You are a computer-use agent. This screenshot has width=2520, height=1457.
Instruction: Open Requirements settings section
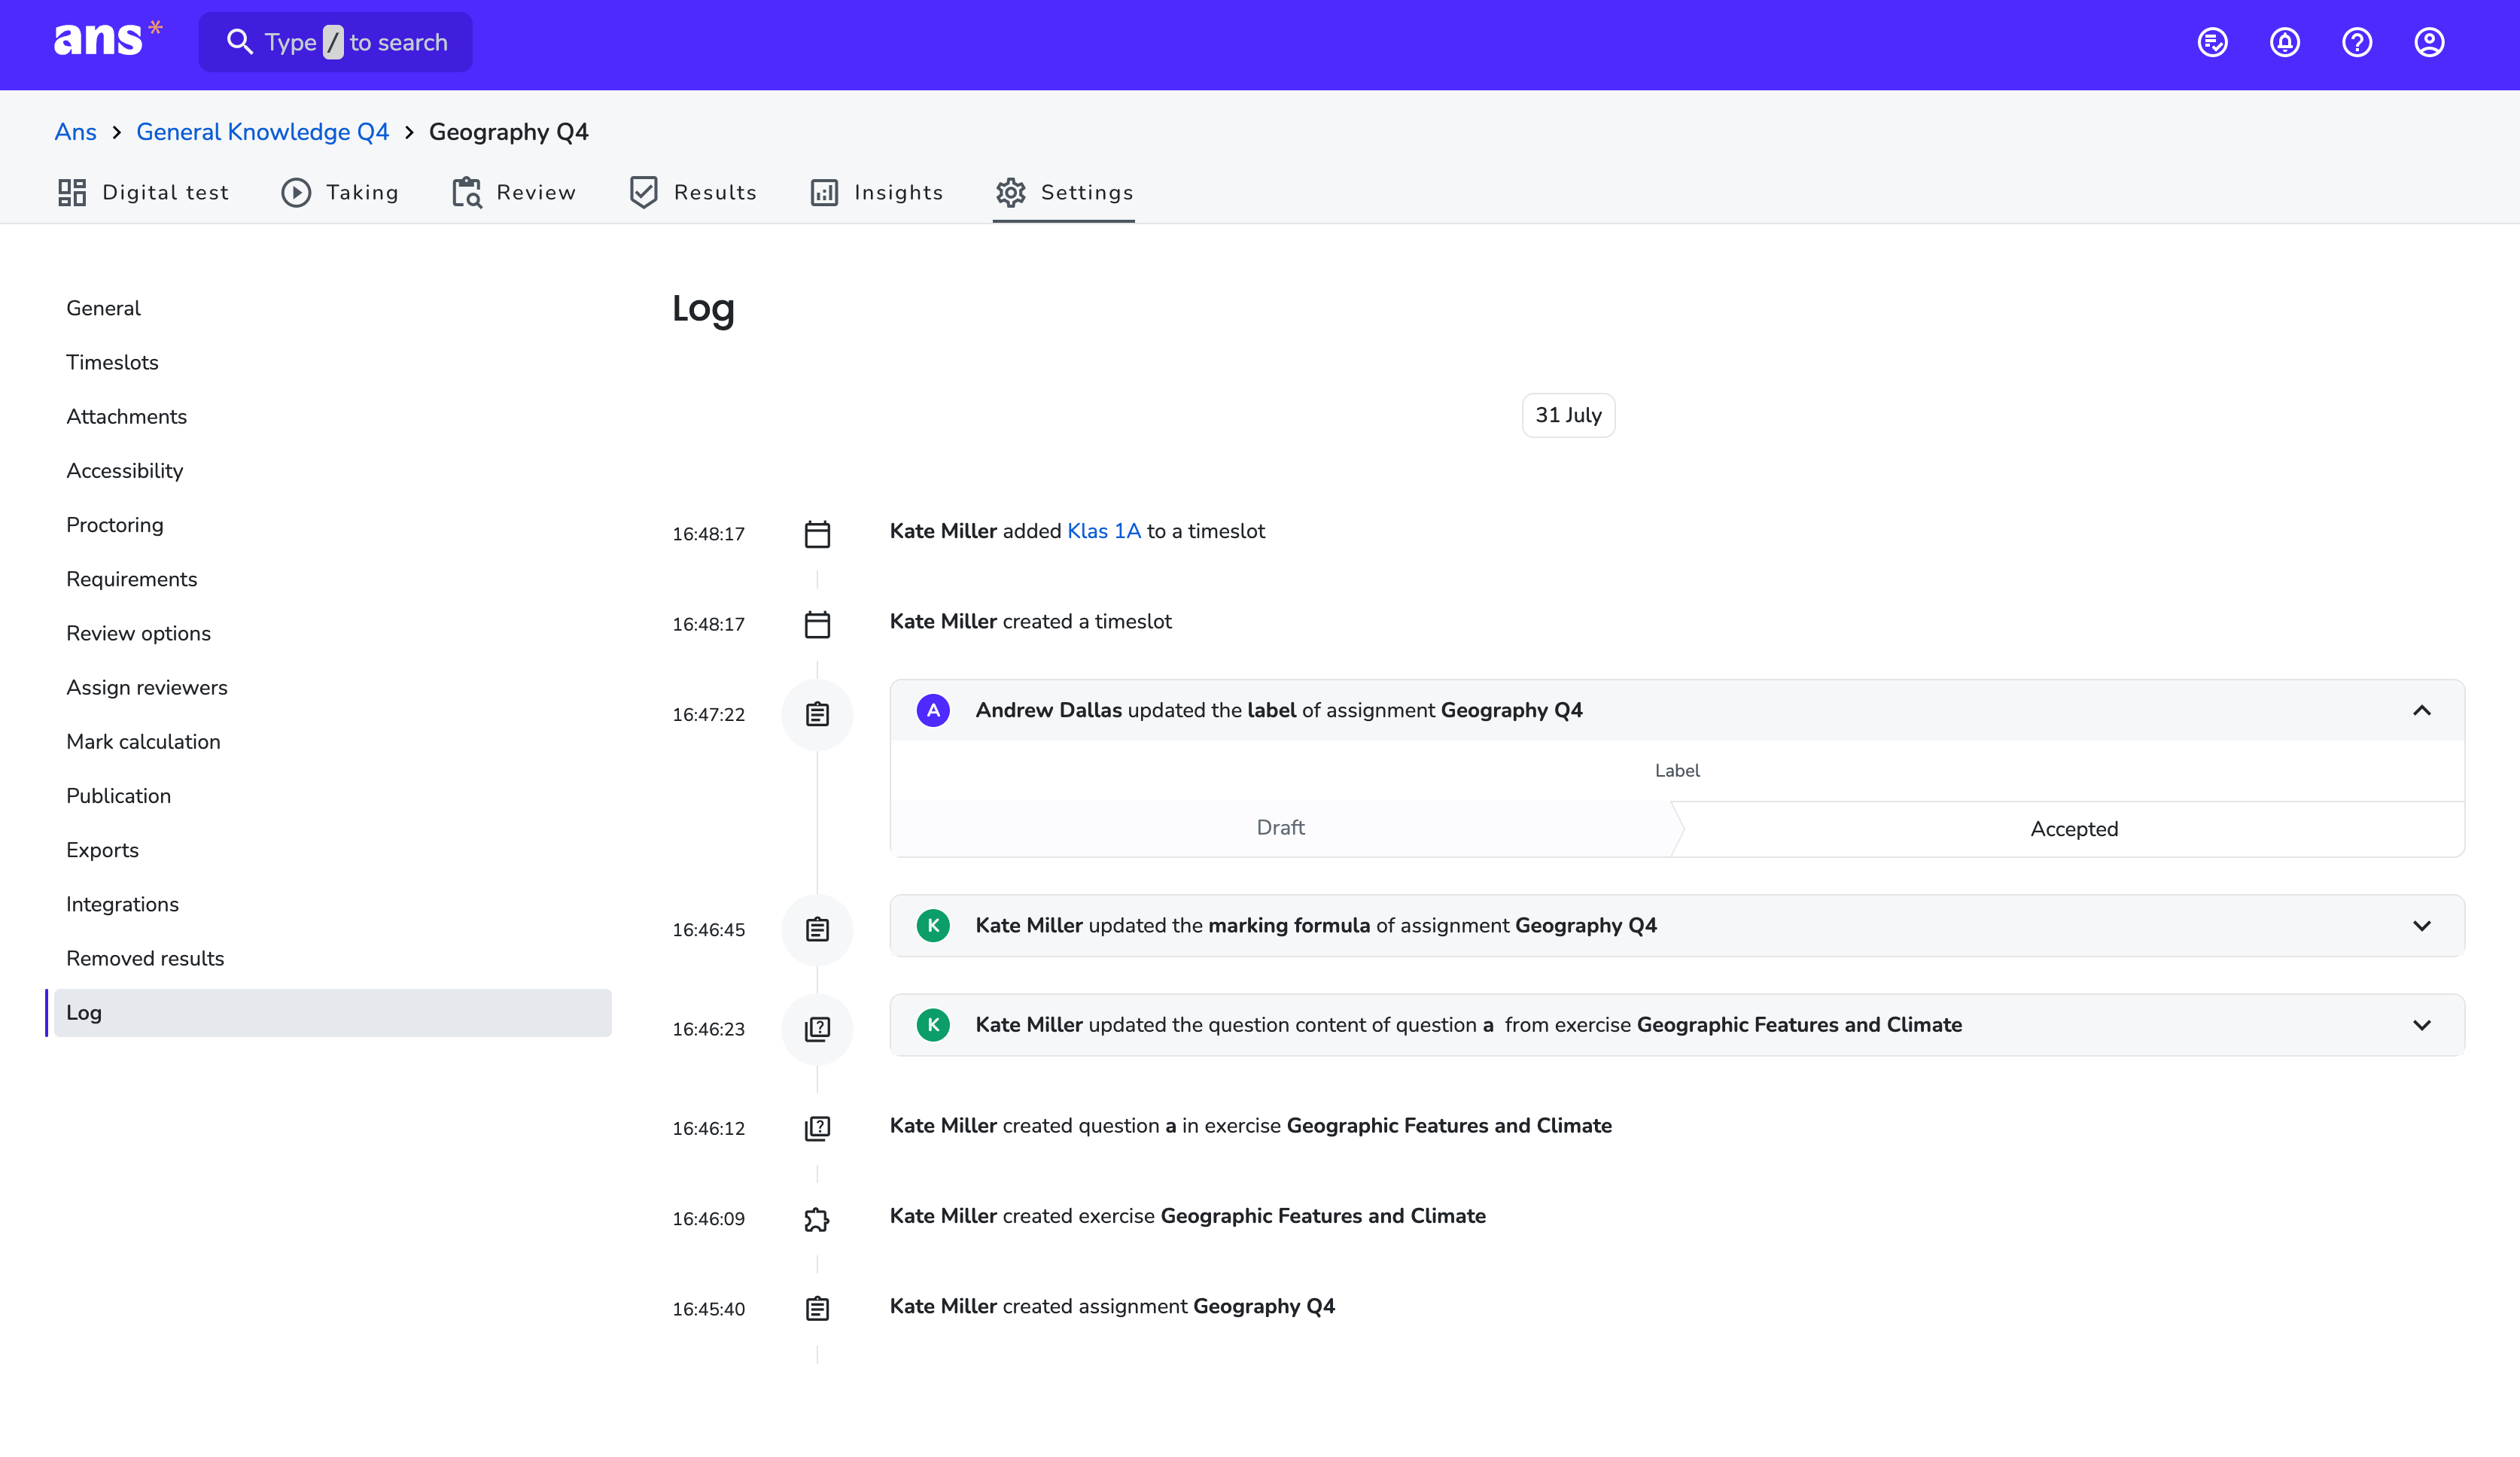tap(132, 579)
